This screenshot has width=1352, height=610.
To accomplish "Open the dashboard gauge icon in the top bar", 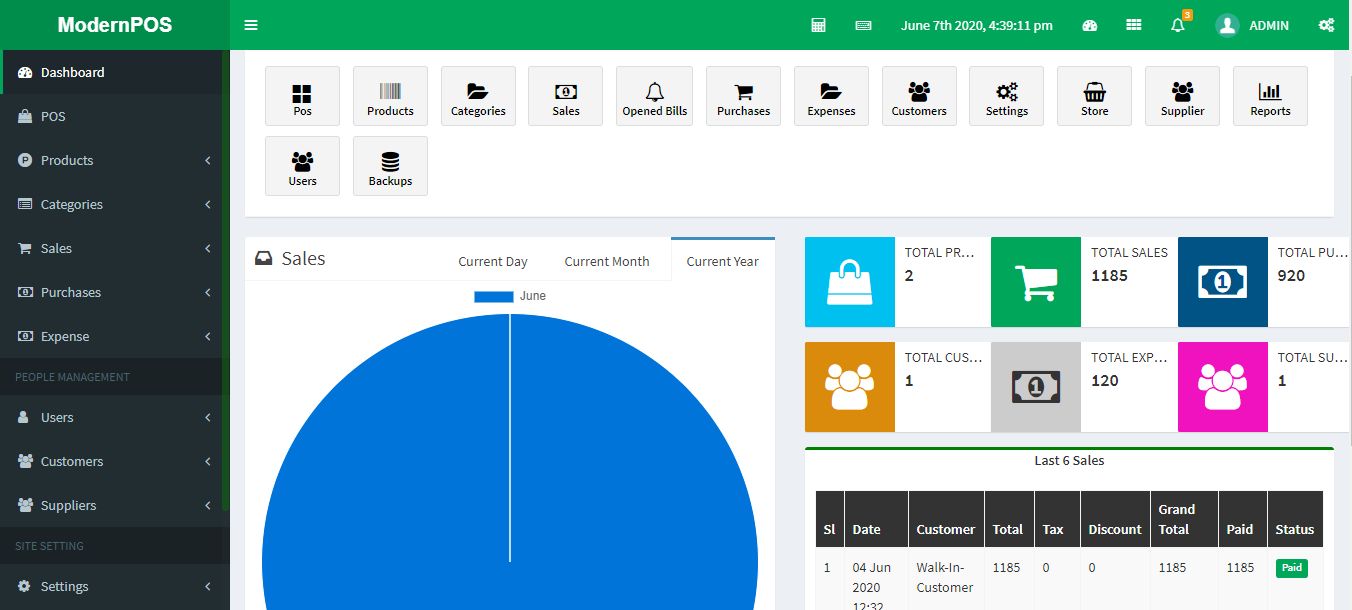I will tap(1090, 25).
